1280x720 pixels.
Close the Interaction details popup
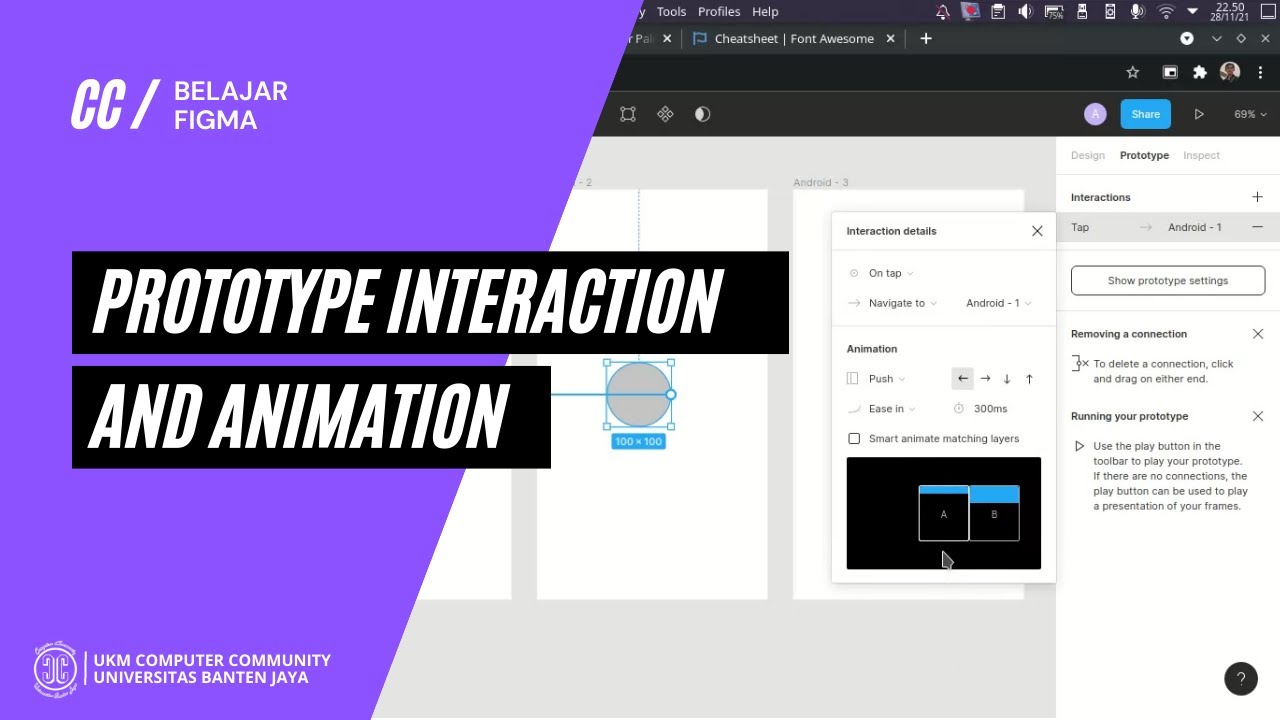click(1037, 231)
